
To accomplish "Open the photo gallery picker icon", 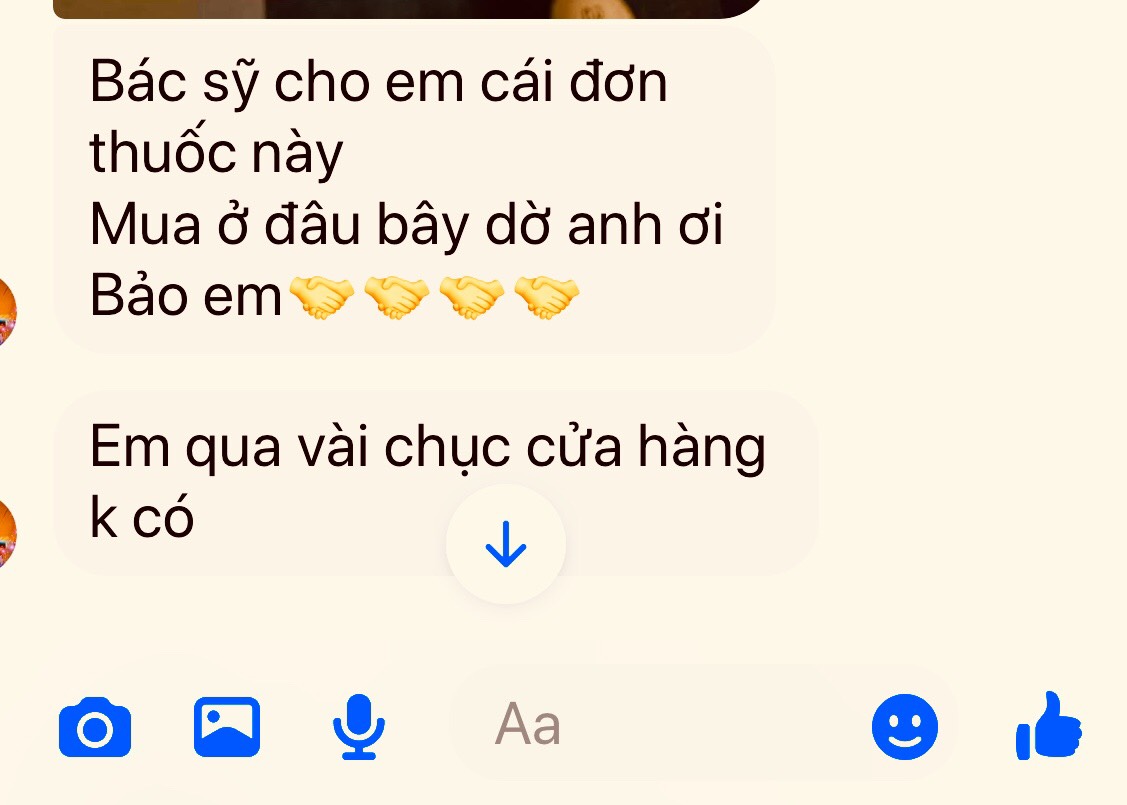I will [x=226, y=727].
